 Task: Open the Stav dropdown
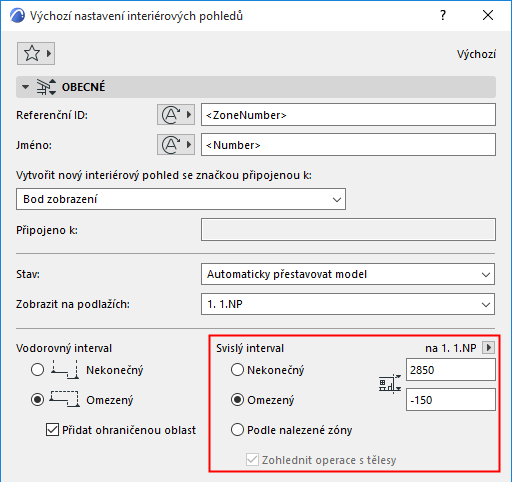[348, 274]
